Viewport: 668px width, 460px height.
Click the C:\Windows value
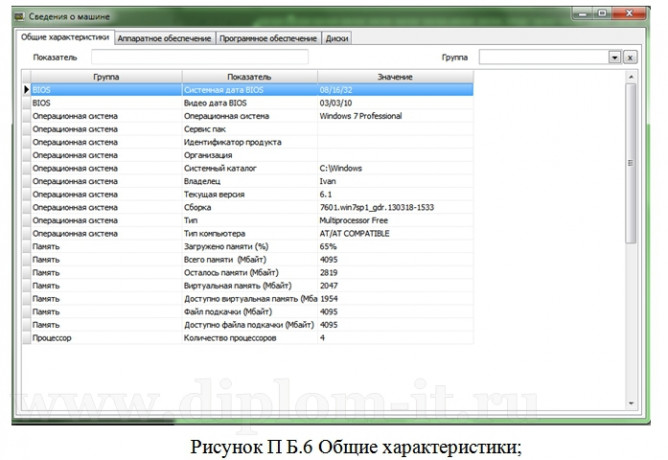(x=341, y=168)
